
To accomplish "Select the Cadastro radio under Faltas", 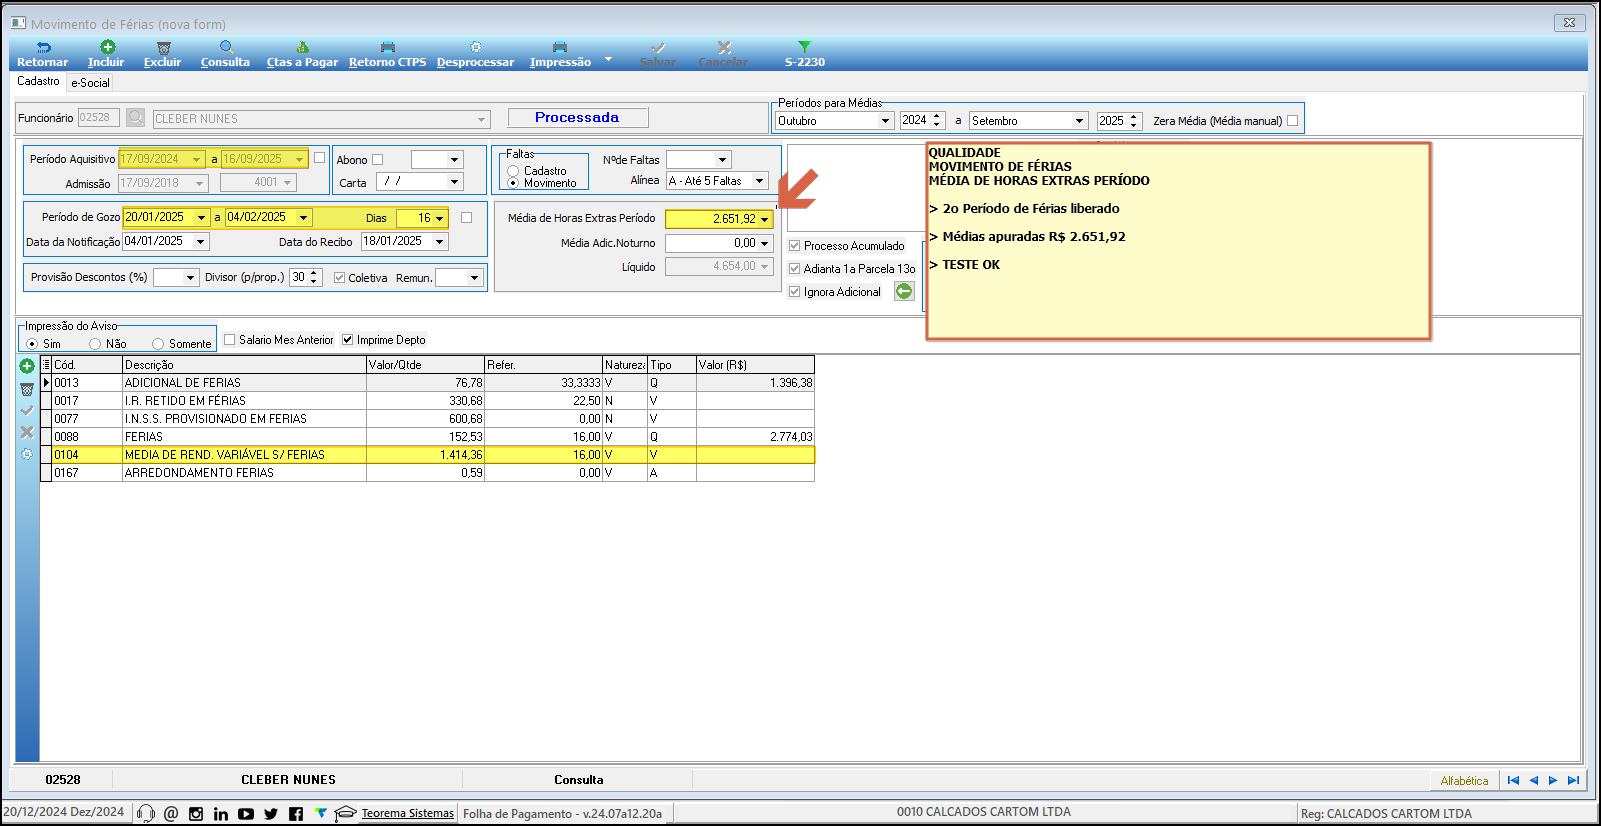I will coord(513,171).
